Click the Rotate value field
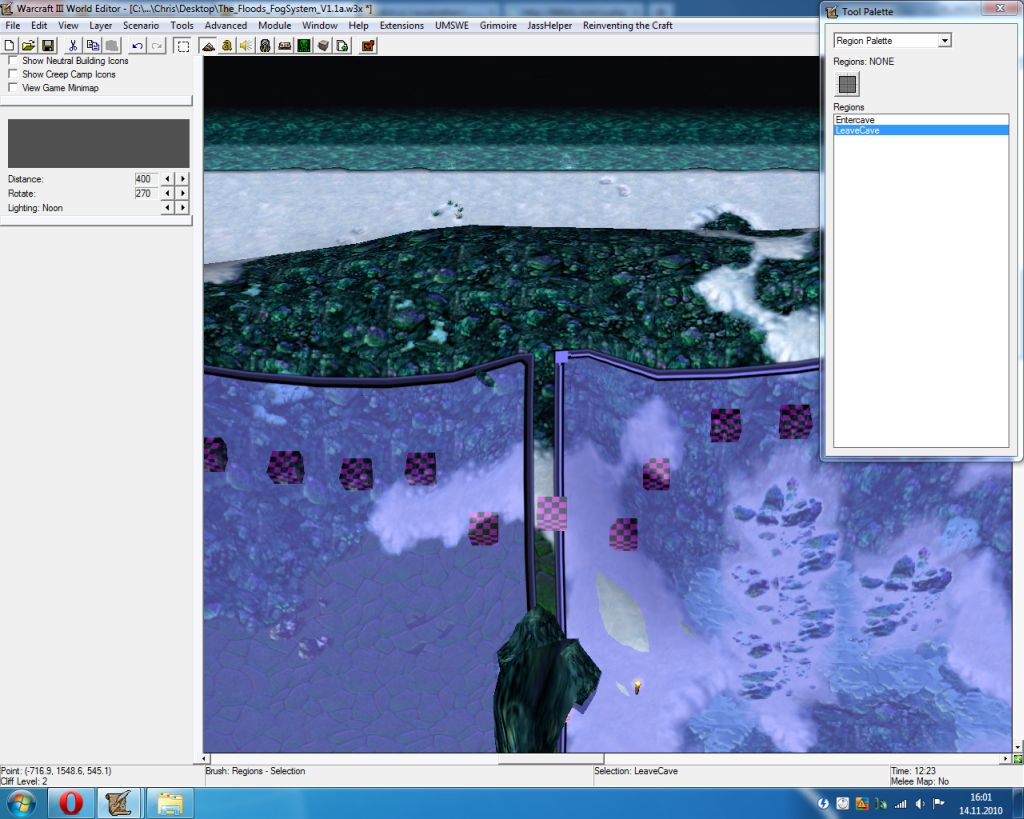The width and height of the screenshot is (1024, 819). (x=144, y=193)
